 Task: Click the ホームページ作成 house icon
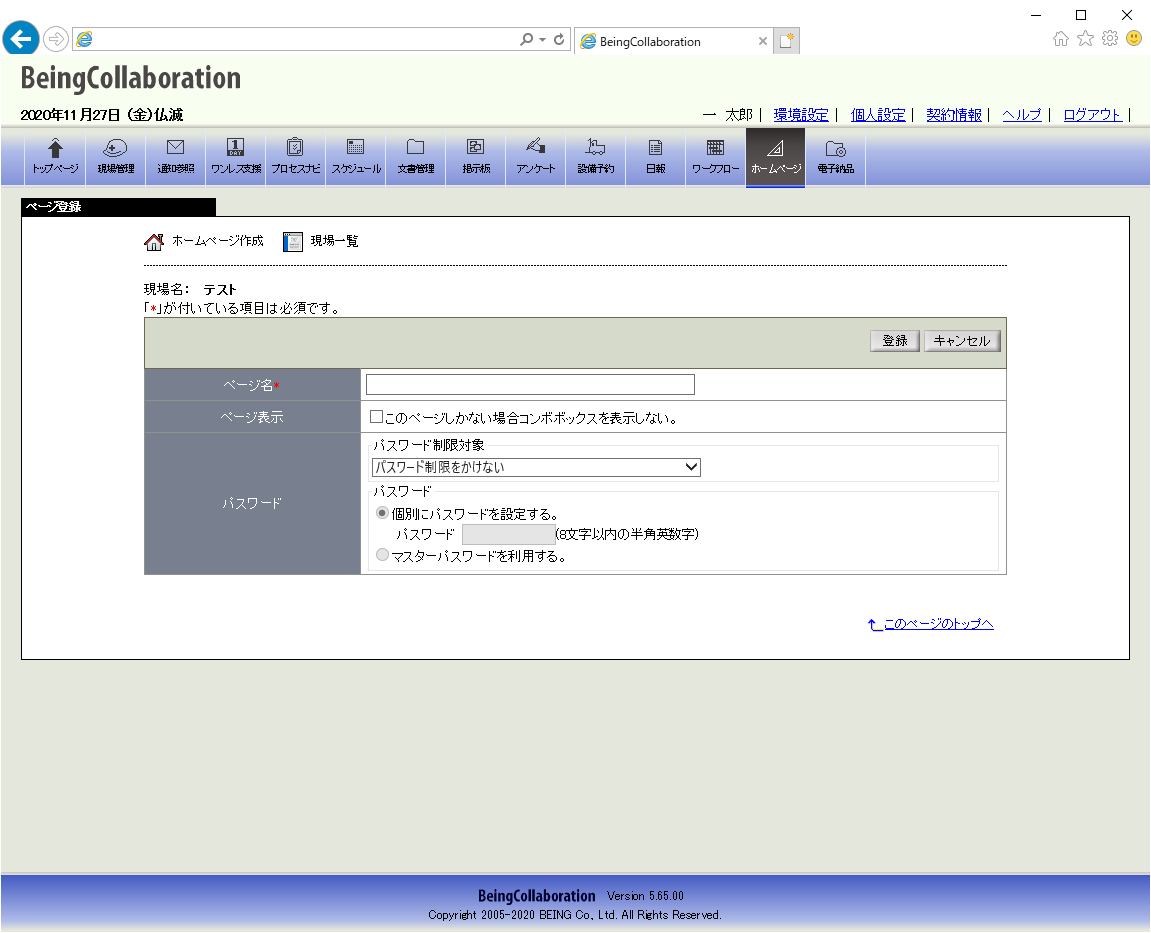(154, 242)
